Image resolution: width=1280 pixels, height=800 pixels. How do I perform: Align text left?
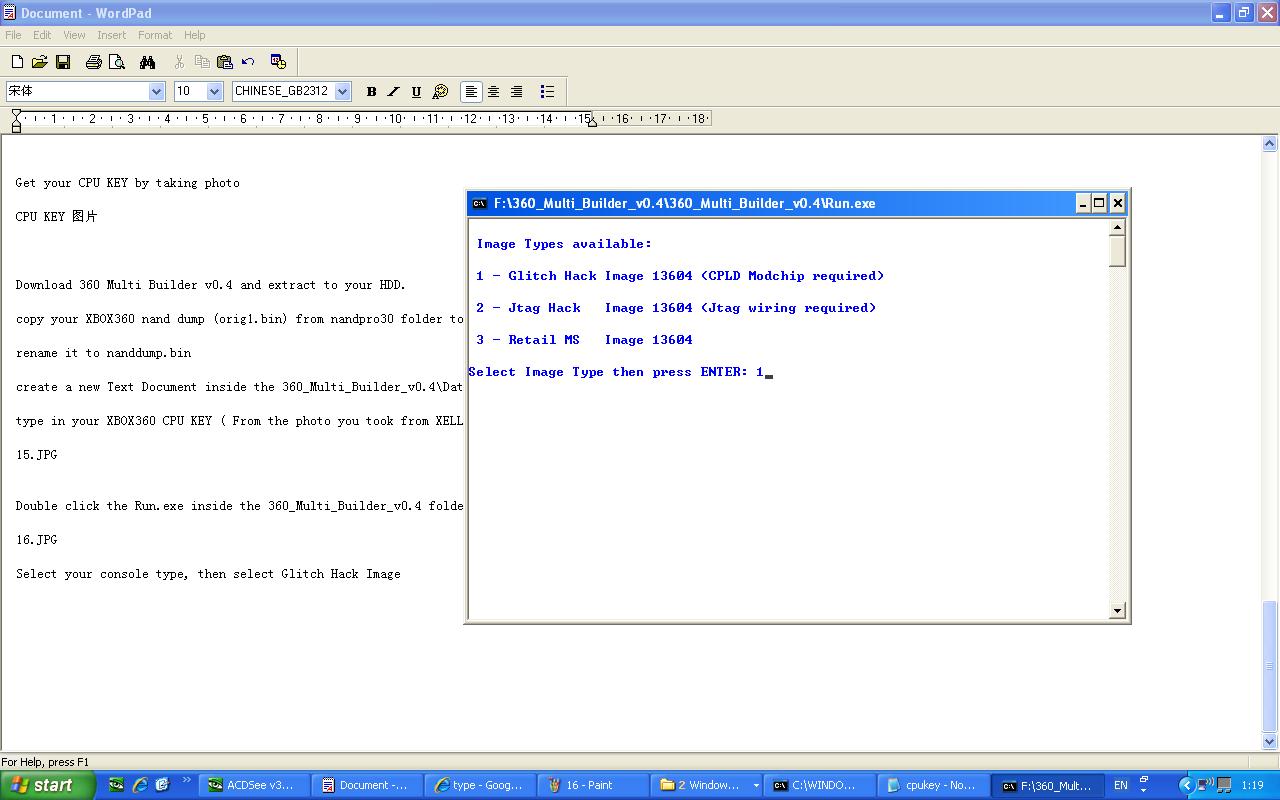471,91
